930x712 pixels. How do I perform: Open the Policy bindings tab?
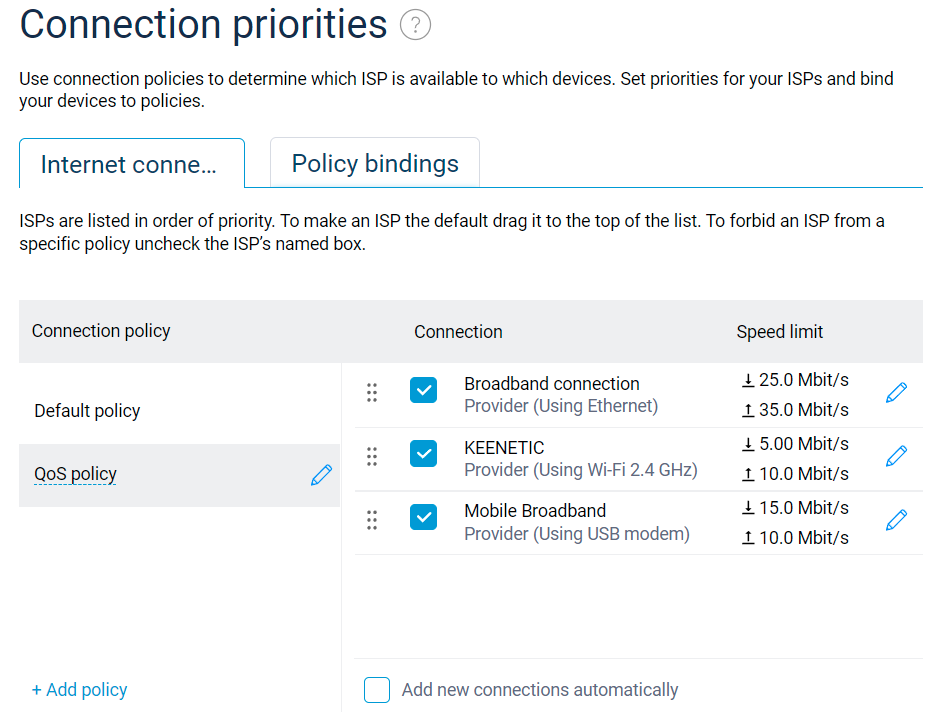[x=375, y=163]
